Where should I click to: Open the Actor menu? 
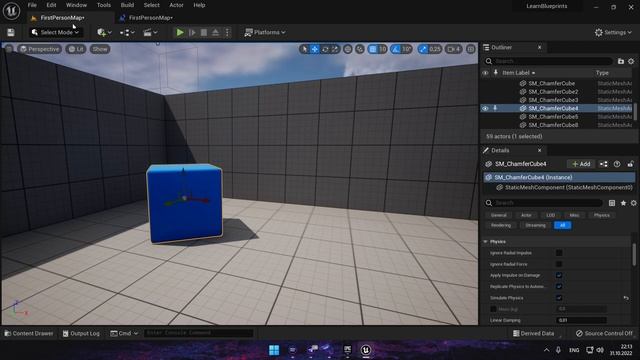pyautogui.click(x=176, y=5)
